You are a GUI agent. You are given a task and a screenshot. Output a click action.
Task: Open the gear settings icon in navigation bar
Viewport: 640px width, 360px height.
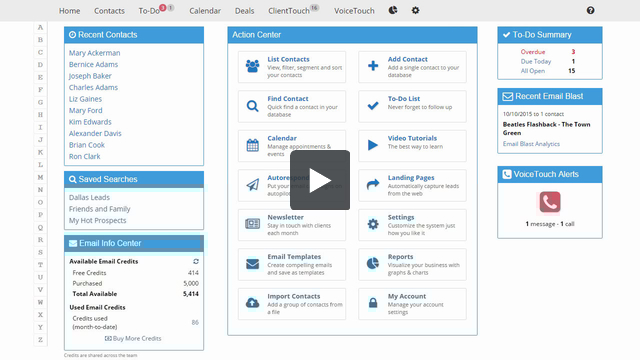tap(416, 10)
